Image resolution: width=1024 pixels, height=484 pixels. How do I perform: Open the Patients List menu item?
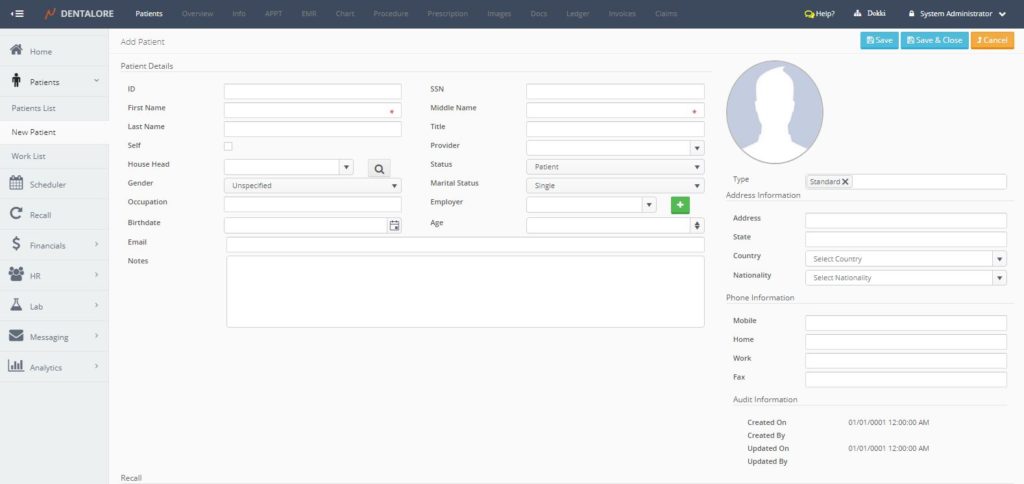tap(33, 108)
